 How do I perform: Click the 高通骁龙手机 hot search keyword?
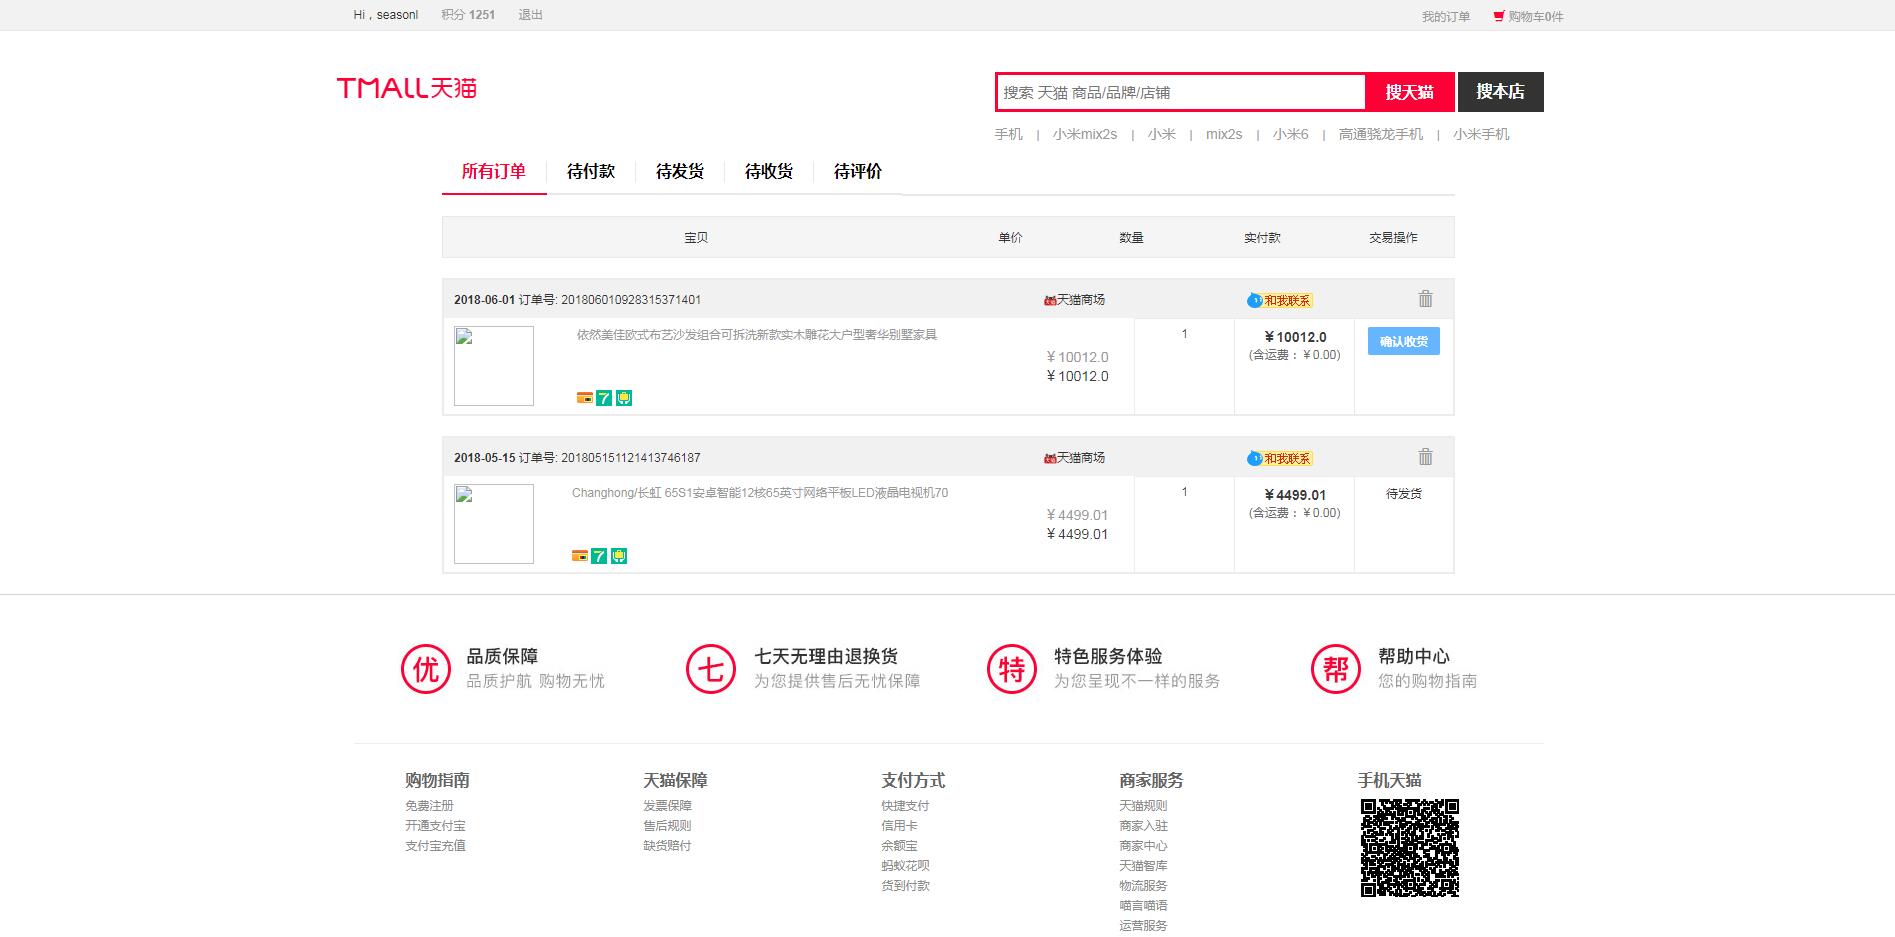click(x=1380, y=134)
